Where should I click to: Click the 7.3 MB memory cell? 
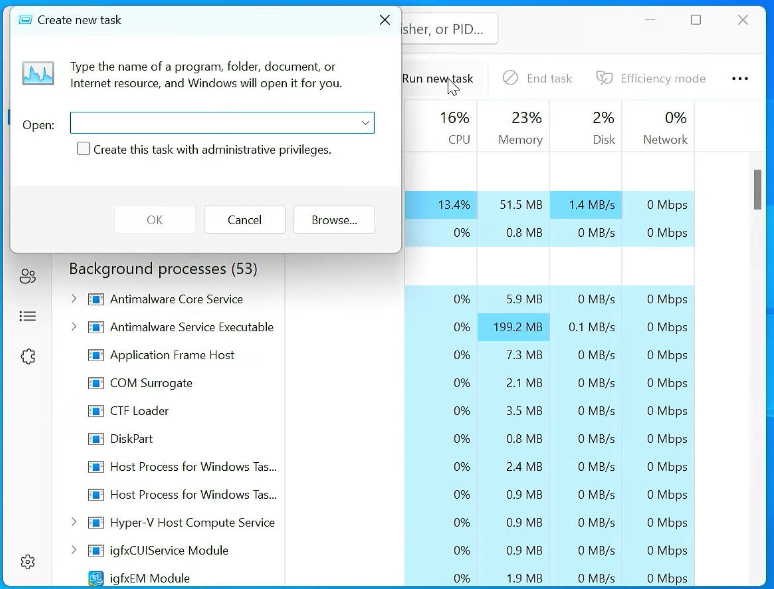(513, 355)
